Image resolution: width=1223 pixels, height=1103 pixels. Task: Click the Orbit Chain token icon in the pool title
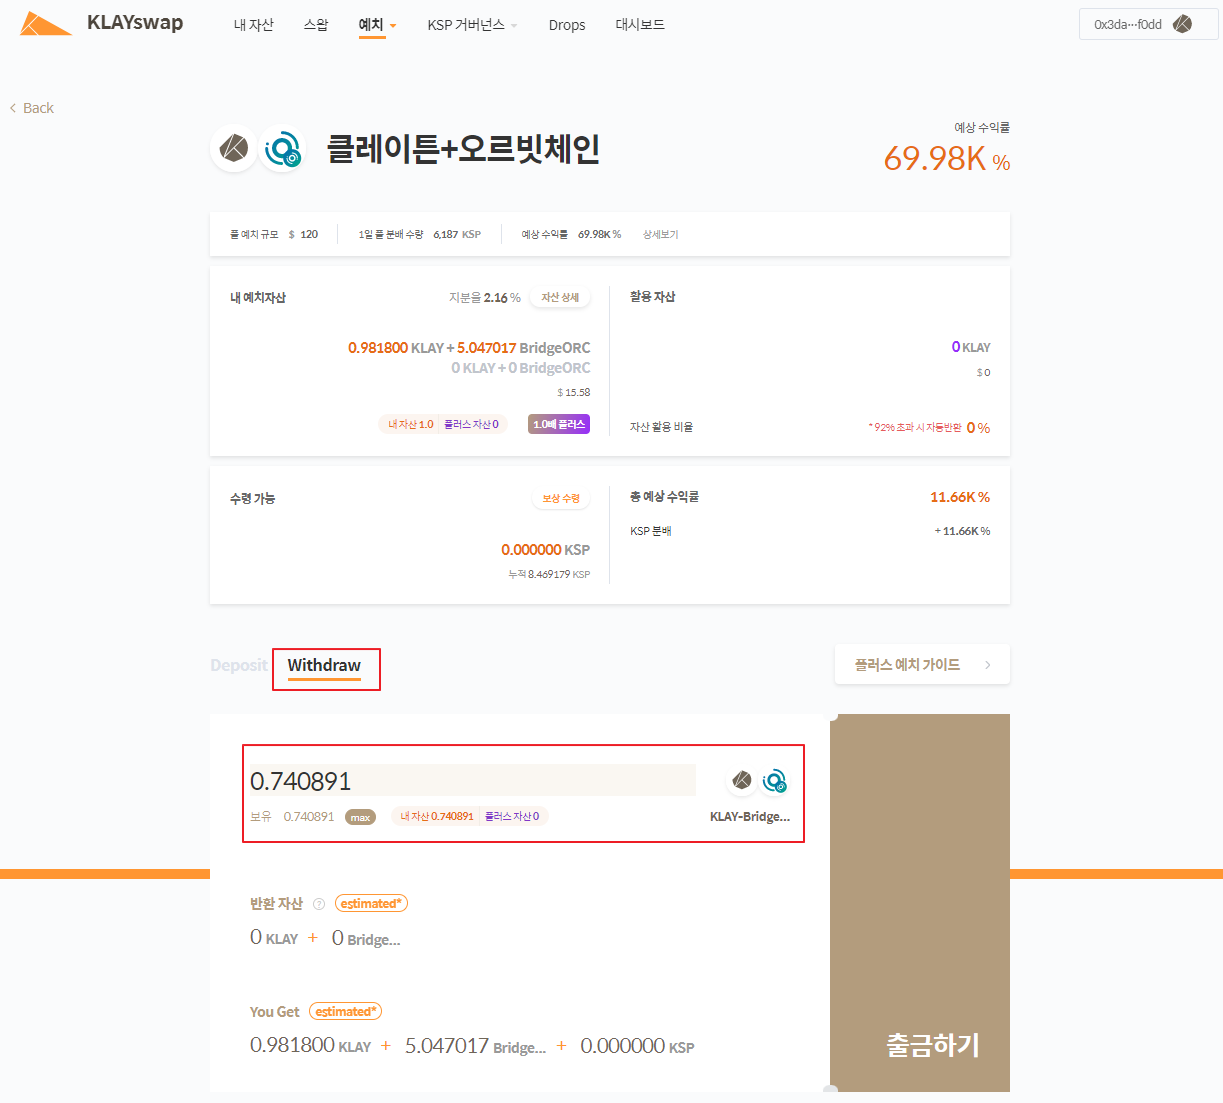[x=283, y=150]
